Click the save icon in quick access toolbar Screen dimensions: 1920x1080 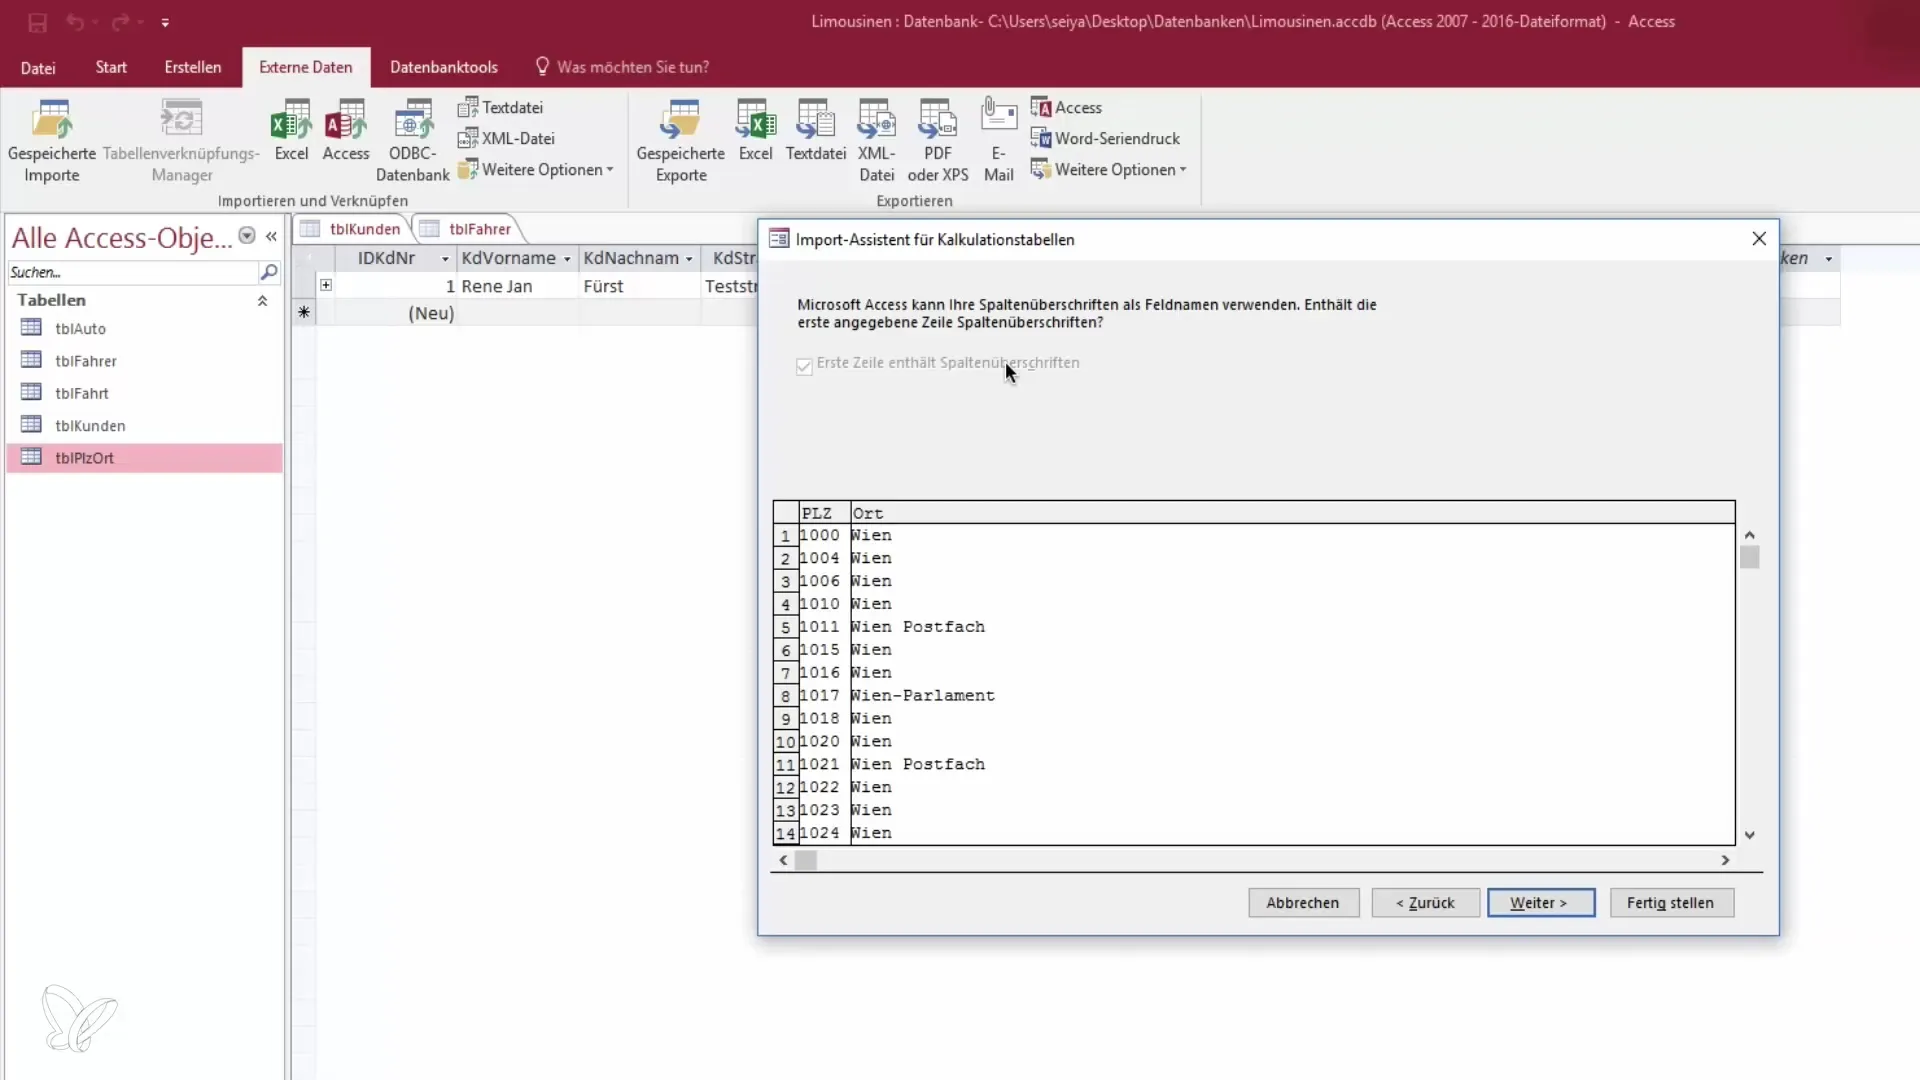38,22
